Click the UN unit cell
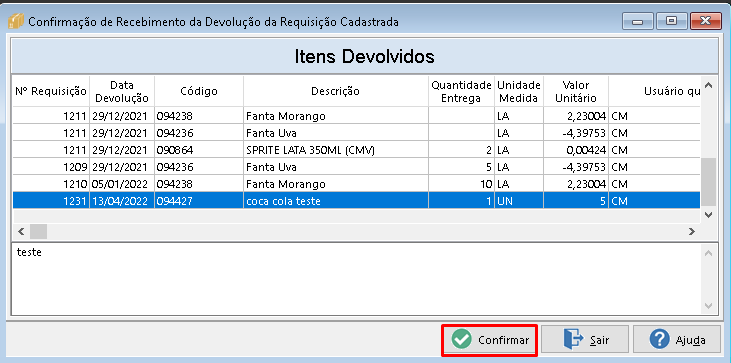 tap(518, 201)
